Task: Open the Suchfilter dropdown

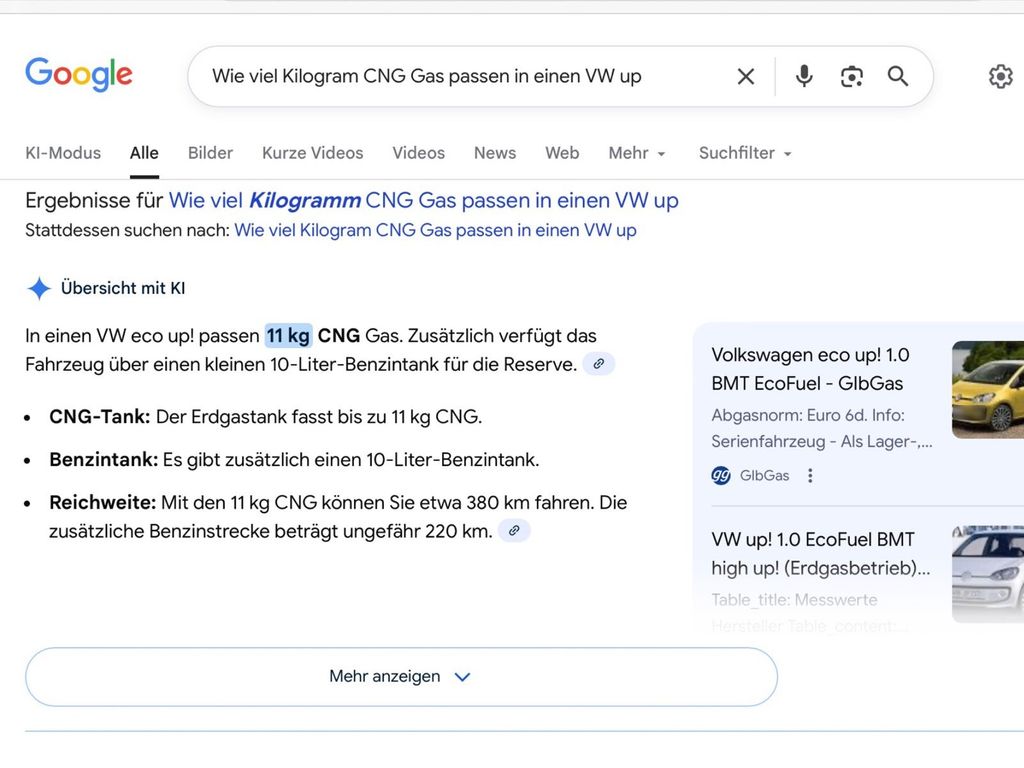Action: pos(745,153)
